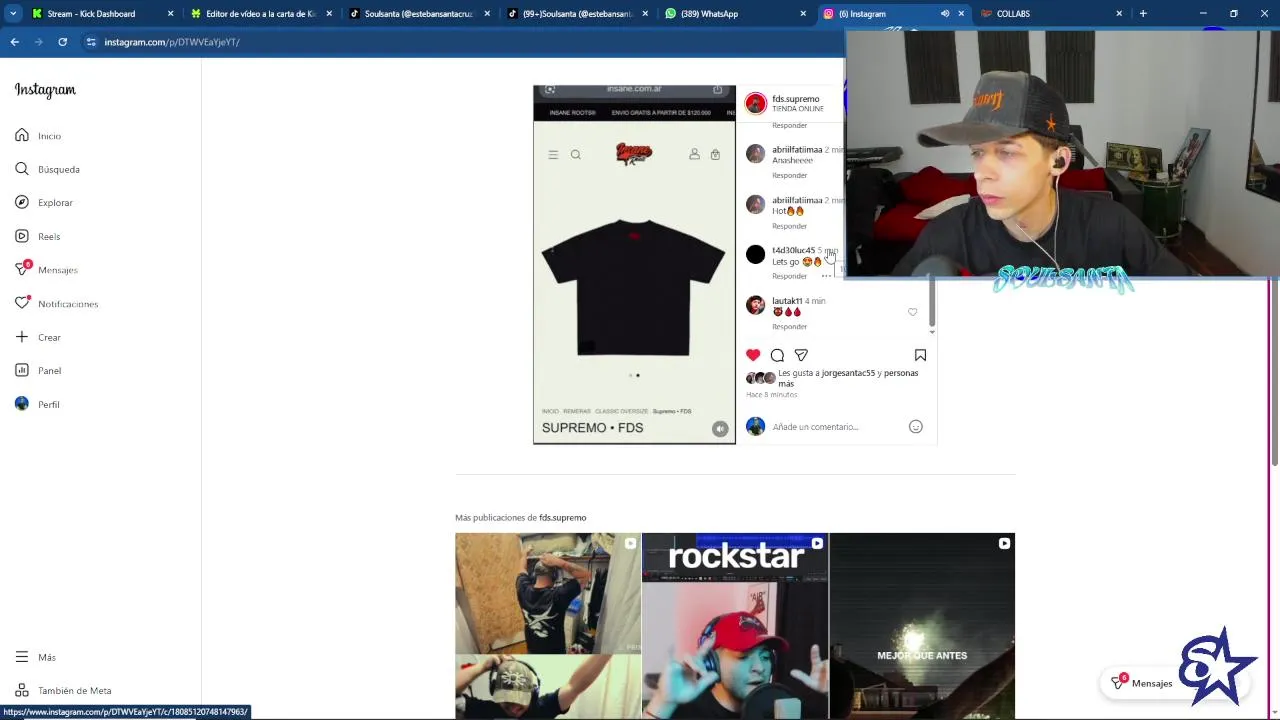
Task: Open Mensajes in the left sidebar
Action: [x=46, y=270]
